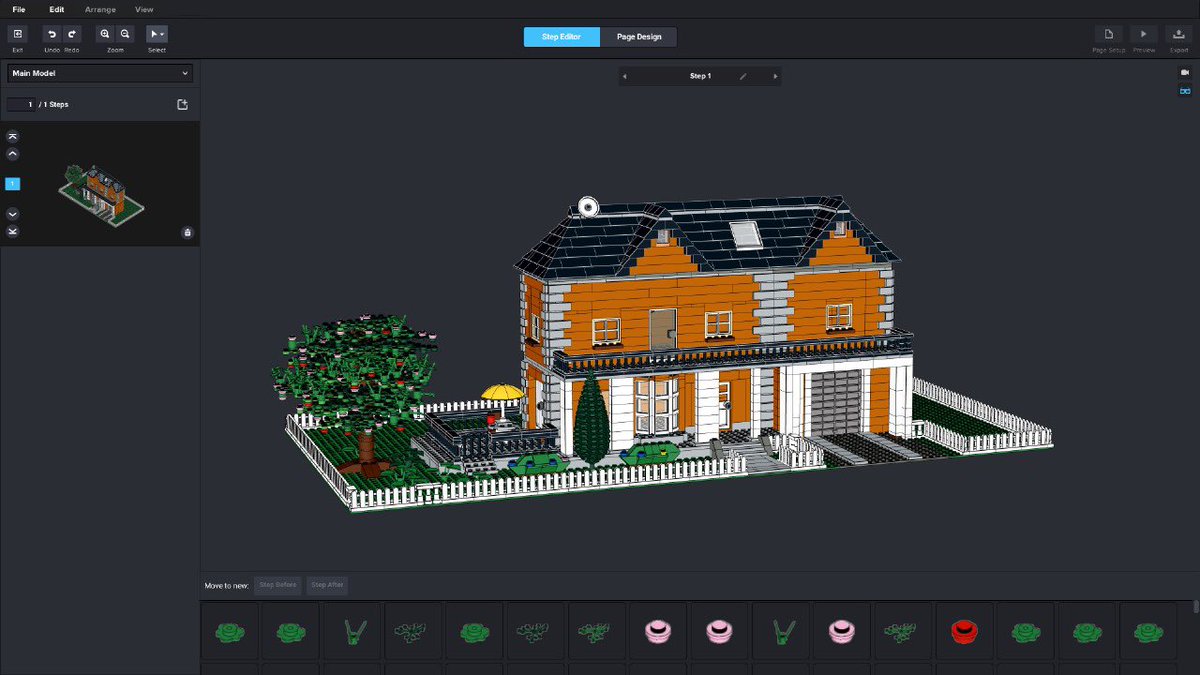Select the red round plate part
Image resolution: width=1200 pixels, height=675 pixels.
(x=963, y=631)
